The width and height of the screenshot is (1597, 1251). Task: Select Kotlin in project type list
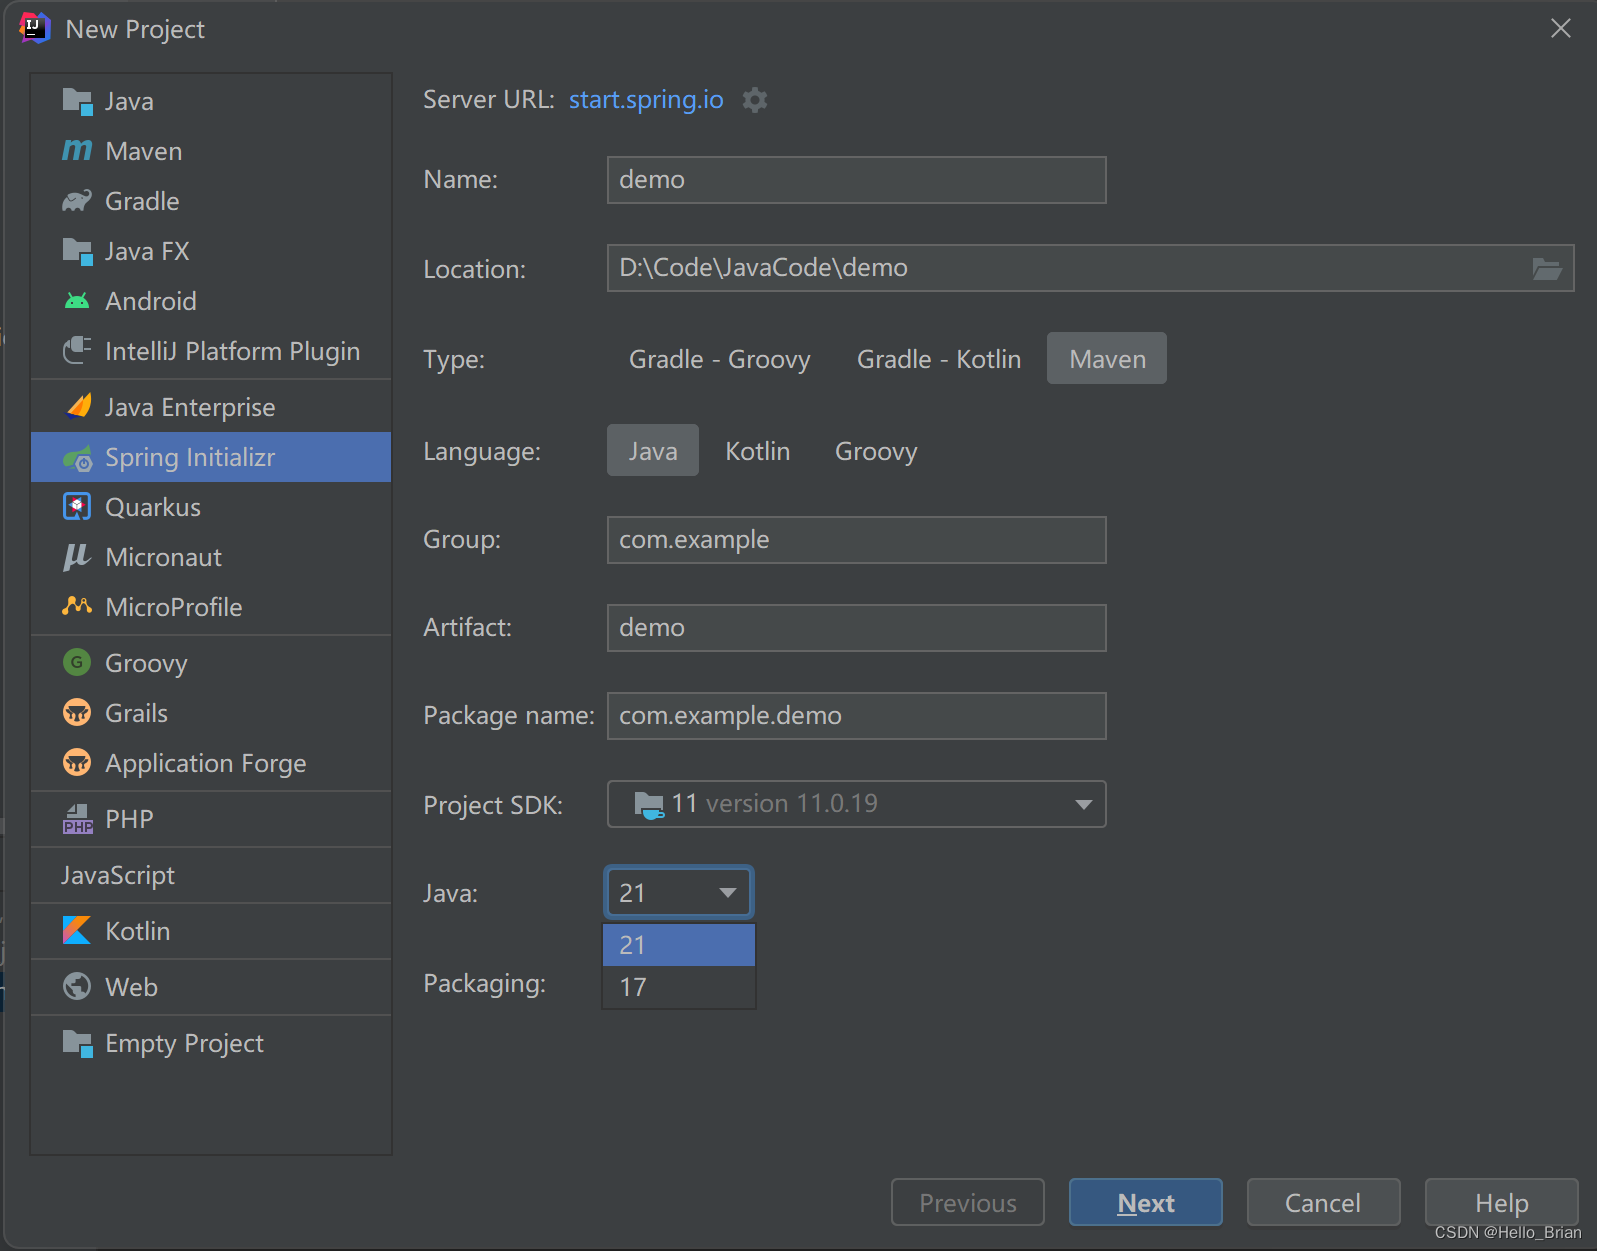click(x=211, y=931)
